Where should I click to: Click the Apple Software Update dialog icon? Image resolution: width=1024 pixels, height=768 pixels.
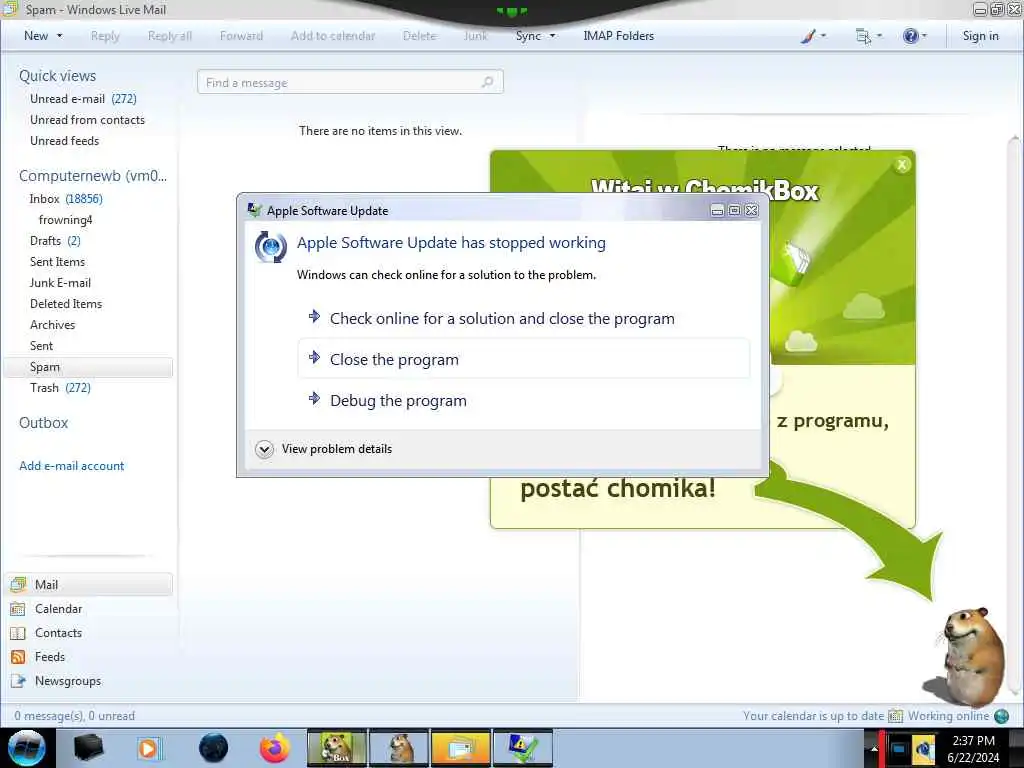270,247
